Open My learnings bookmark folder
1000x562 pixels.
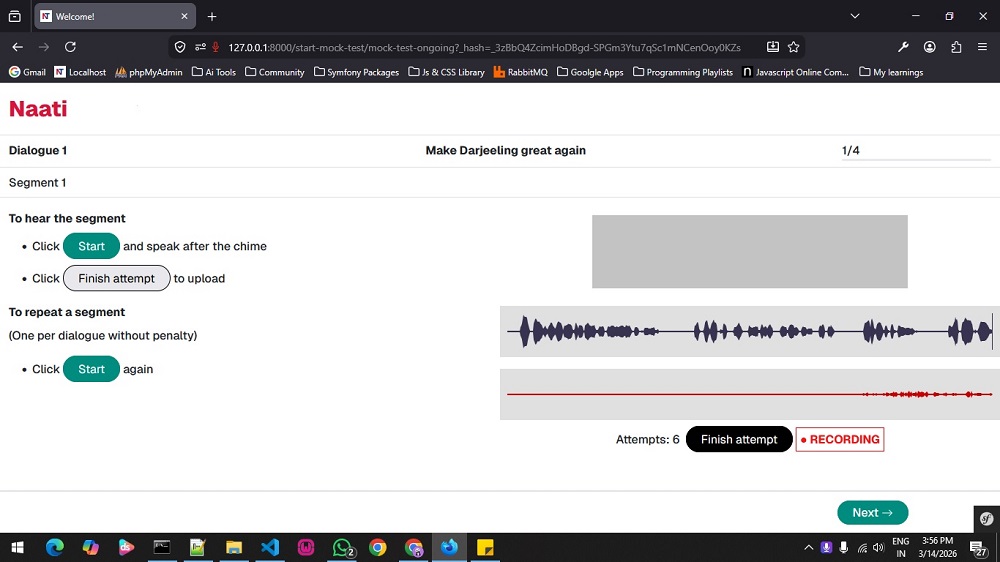point(891,72)
